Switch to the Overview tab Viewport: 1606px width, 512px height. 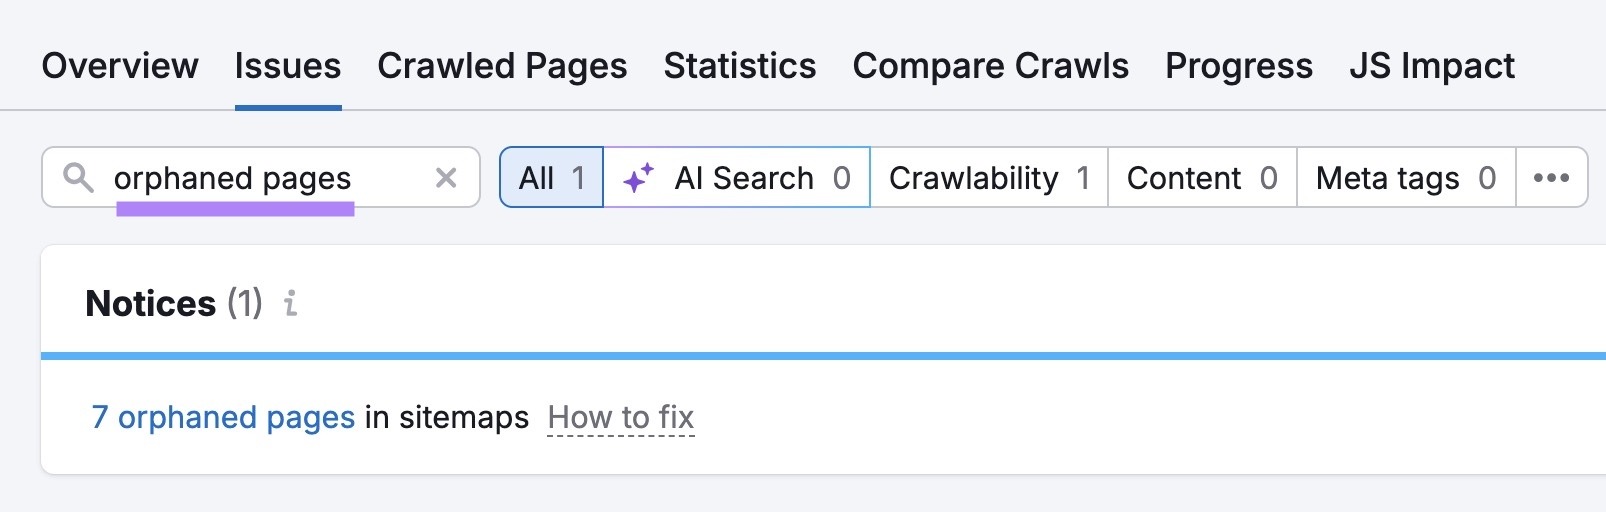click(x=120, y=66)
